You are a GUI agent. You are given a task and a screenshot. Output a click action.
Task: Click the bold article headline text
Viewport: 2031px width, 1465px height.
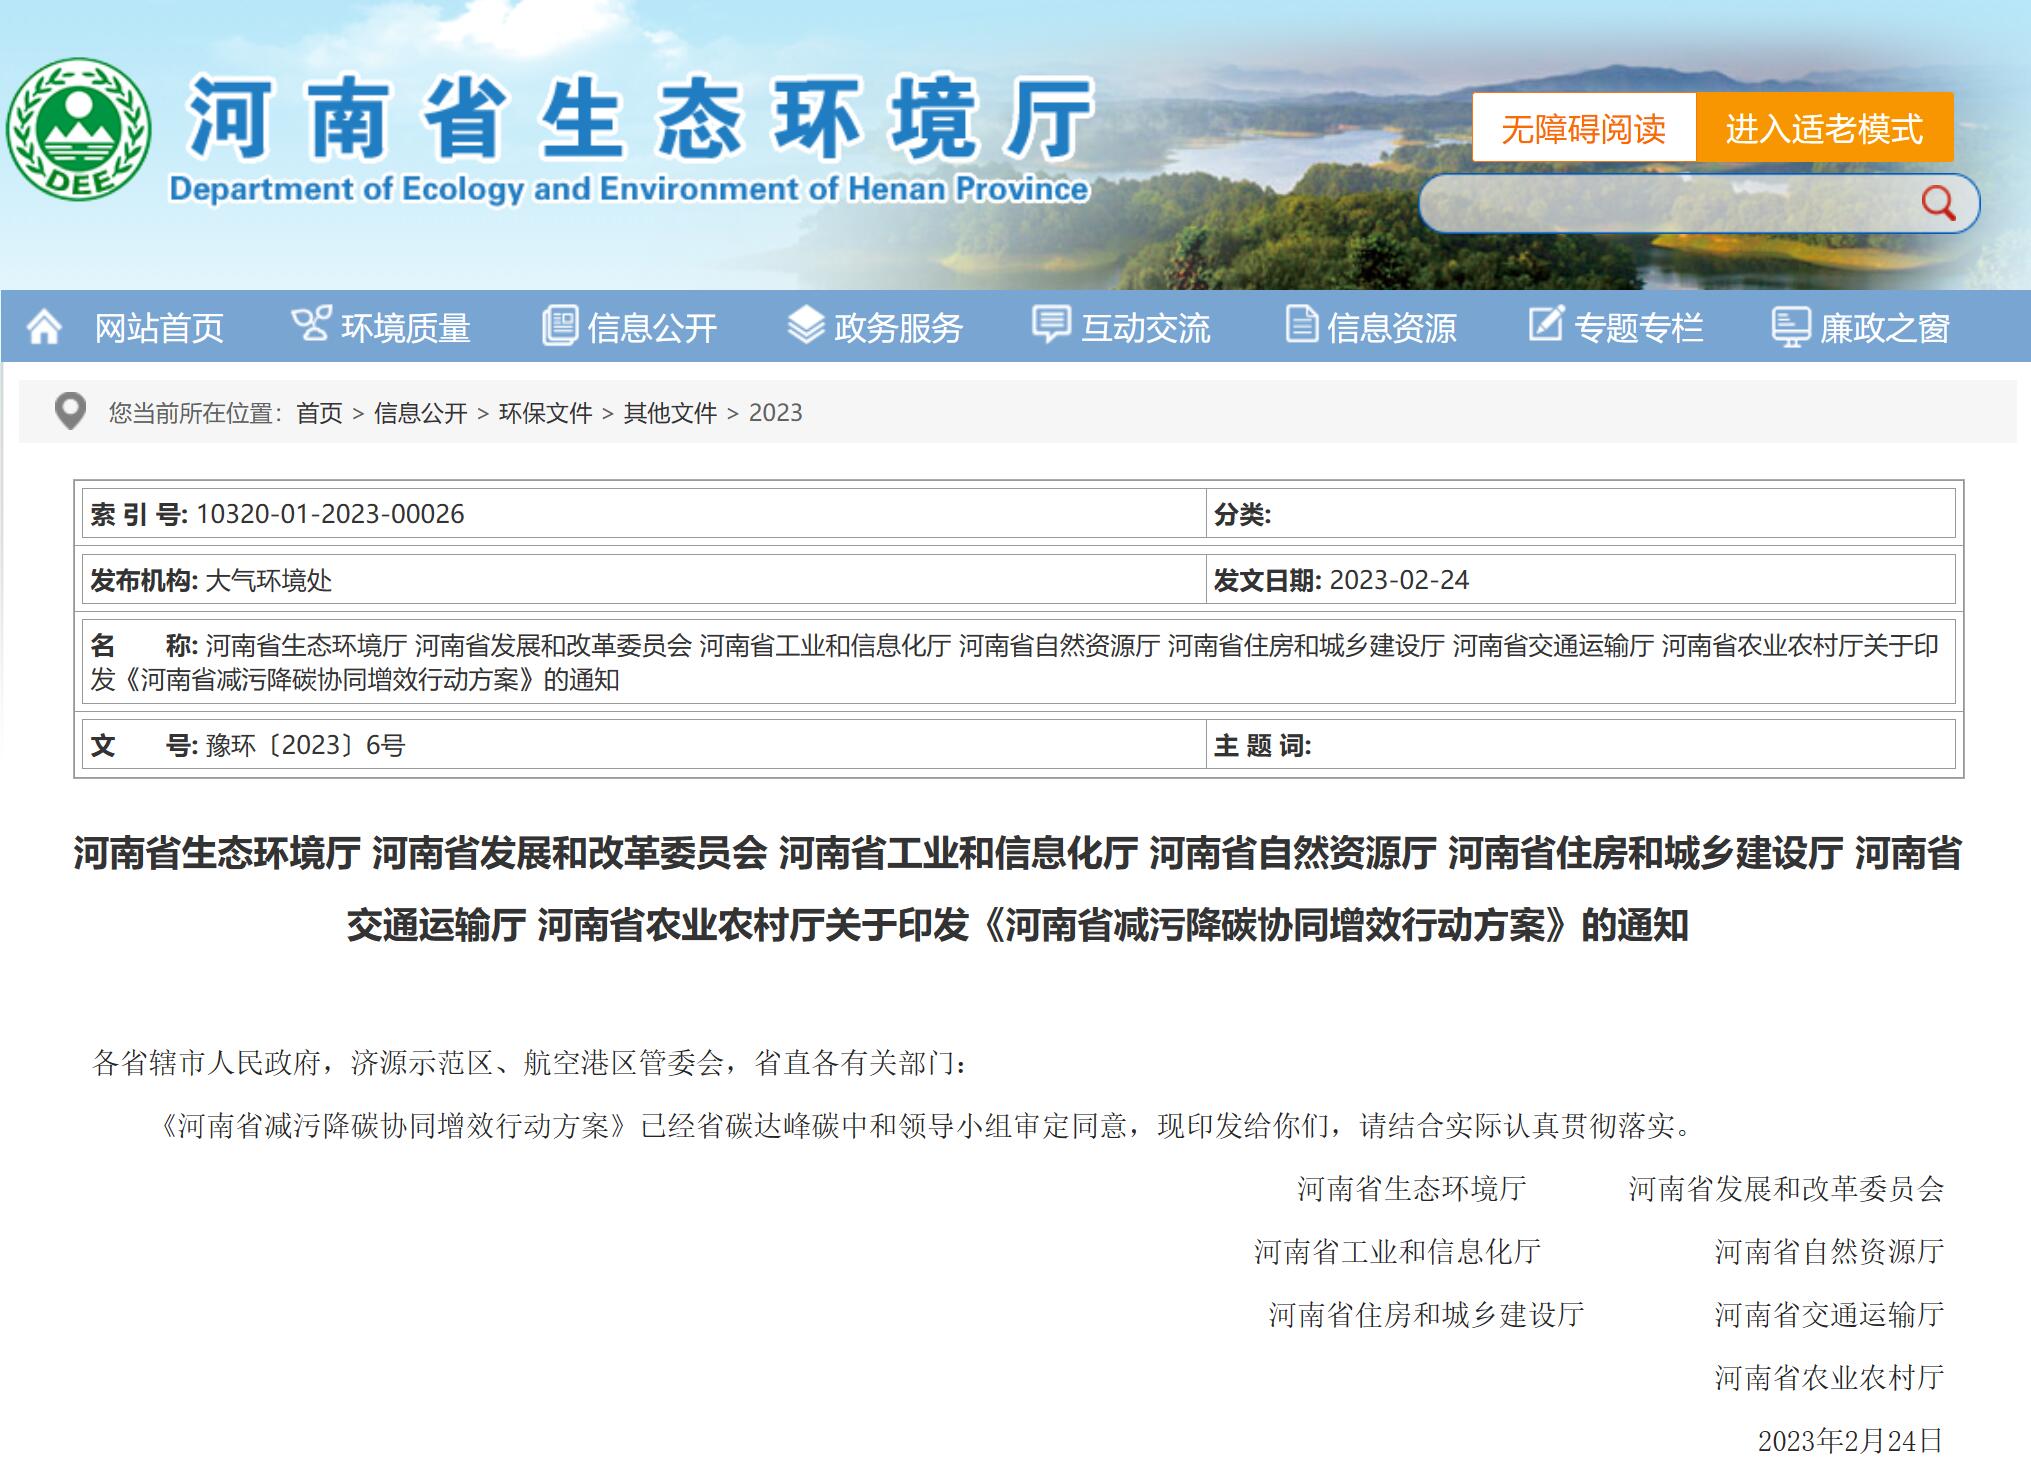[1017, 889]
